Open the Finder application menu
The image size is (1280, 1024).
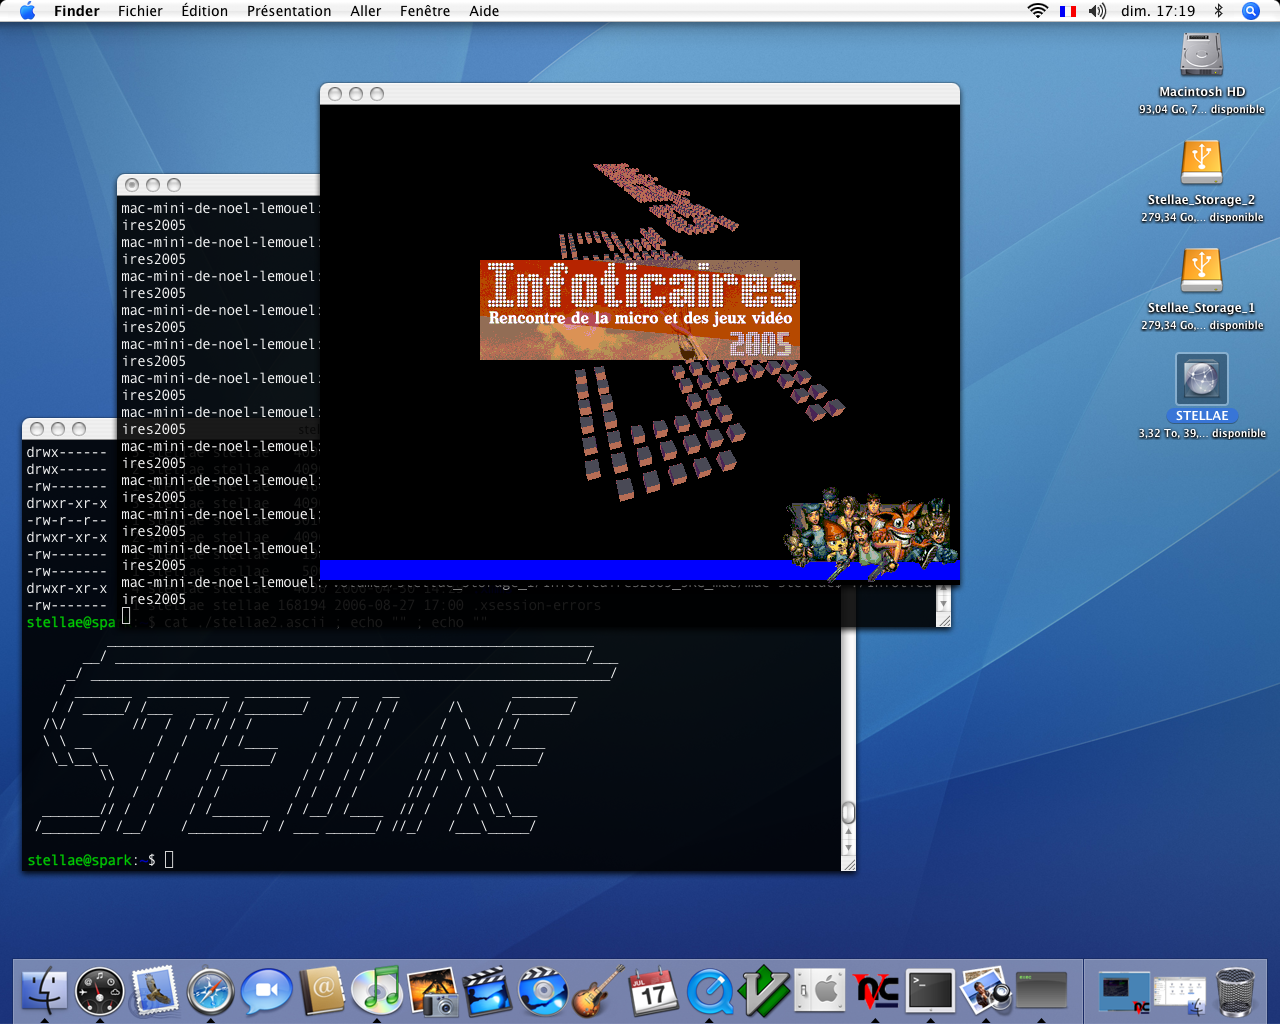77,11
